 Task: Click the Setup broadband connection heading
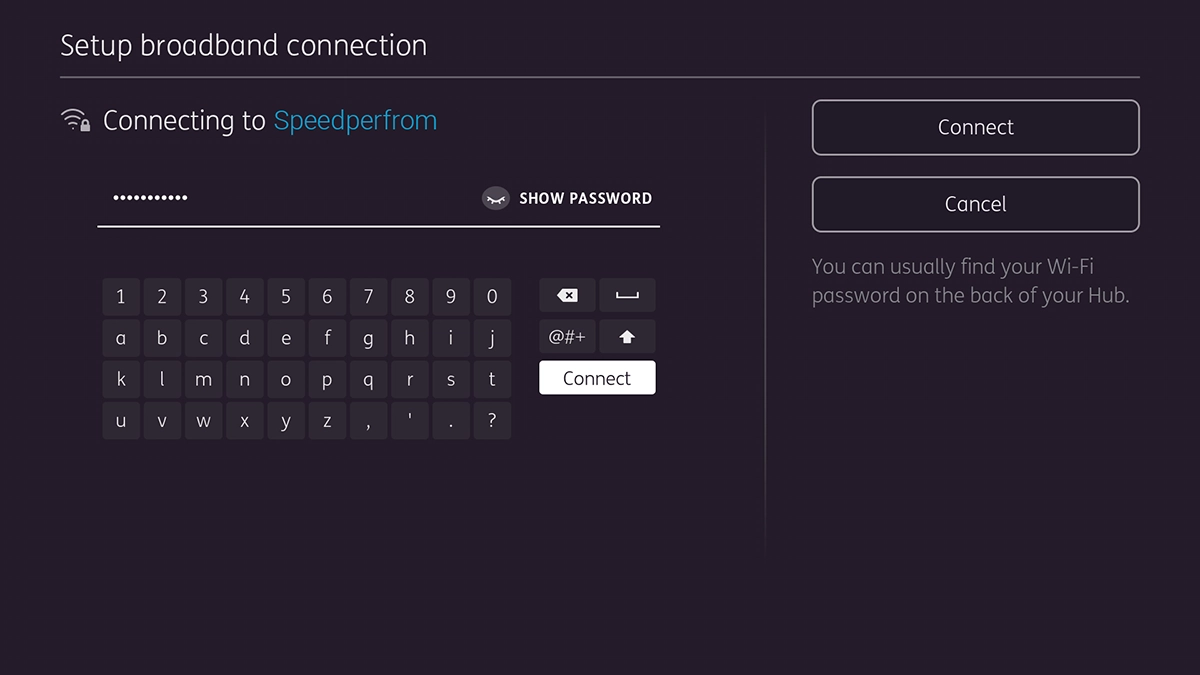click(243, 45)
